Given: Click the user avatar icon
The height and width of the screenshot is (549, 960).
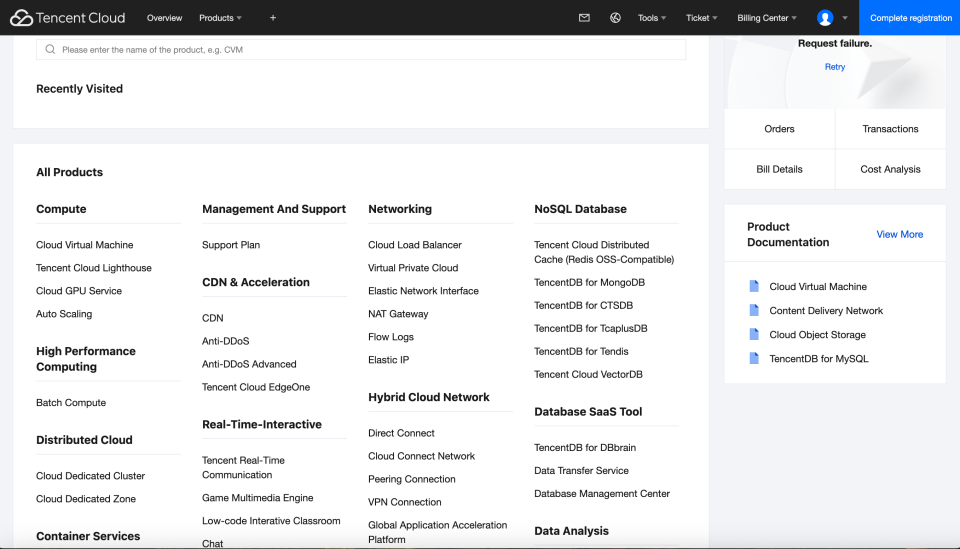Looking at the screenshot, I should click(x=825, y=18).
